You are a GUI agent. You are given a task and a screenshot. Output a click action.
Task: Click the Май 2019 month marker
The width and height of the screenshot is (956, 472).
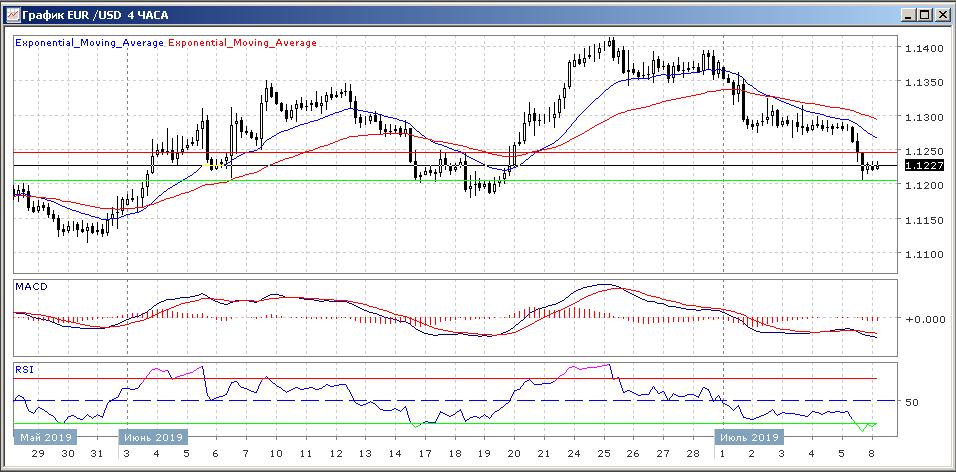pyautogui.click(x=42, y=437)
